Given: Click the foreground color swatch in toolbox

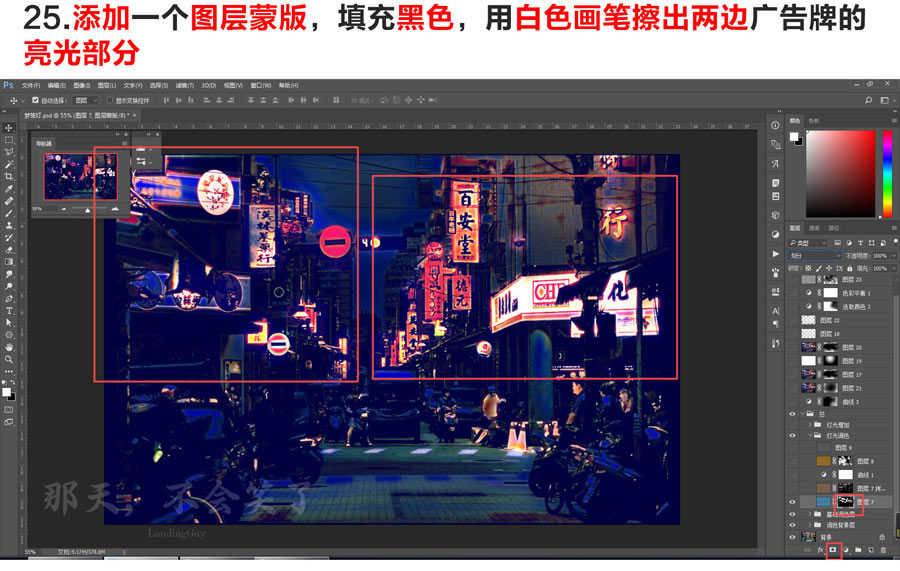Looking at the screenshot, I should coord(6,392).
